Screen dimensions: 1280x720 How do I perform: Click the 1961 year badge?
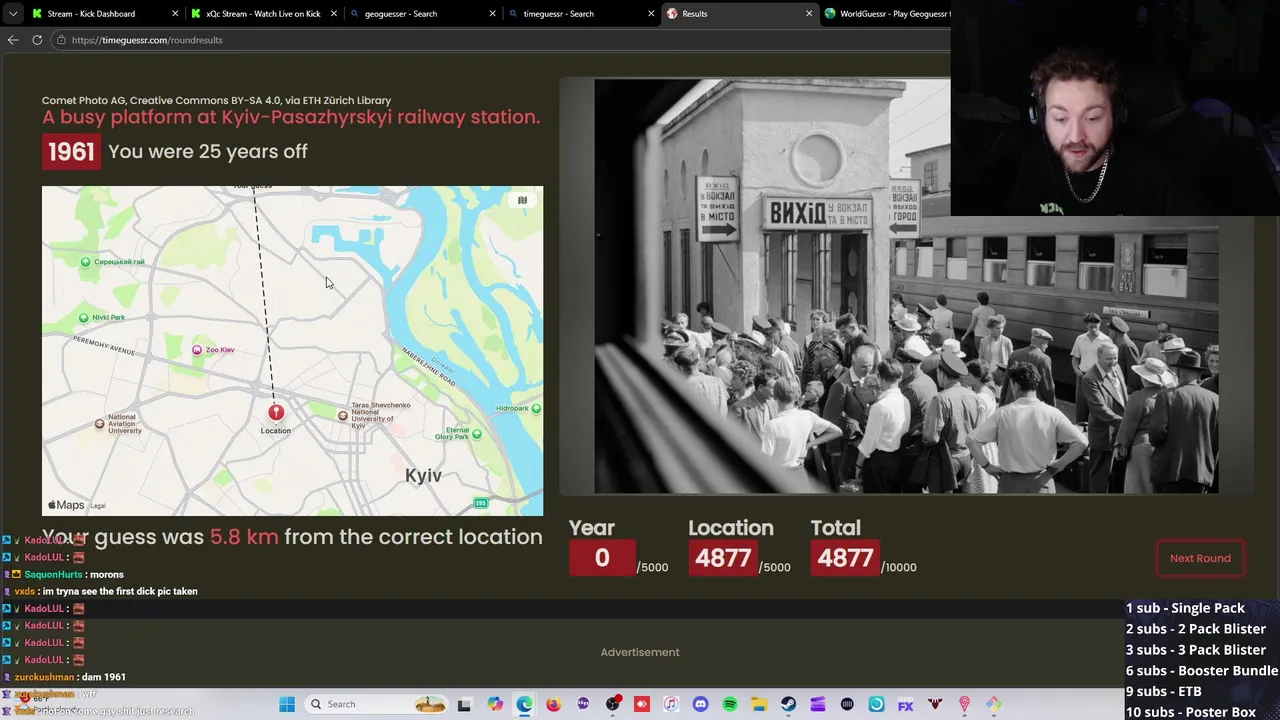point(71,152)
